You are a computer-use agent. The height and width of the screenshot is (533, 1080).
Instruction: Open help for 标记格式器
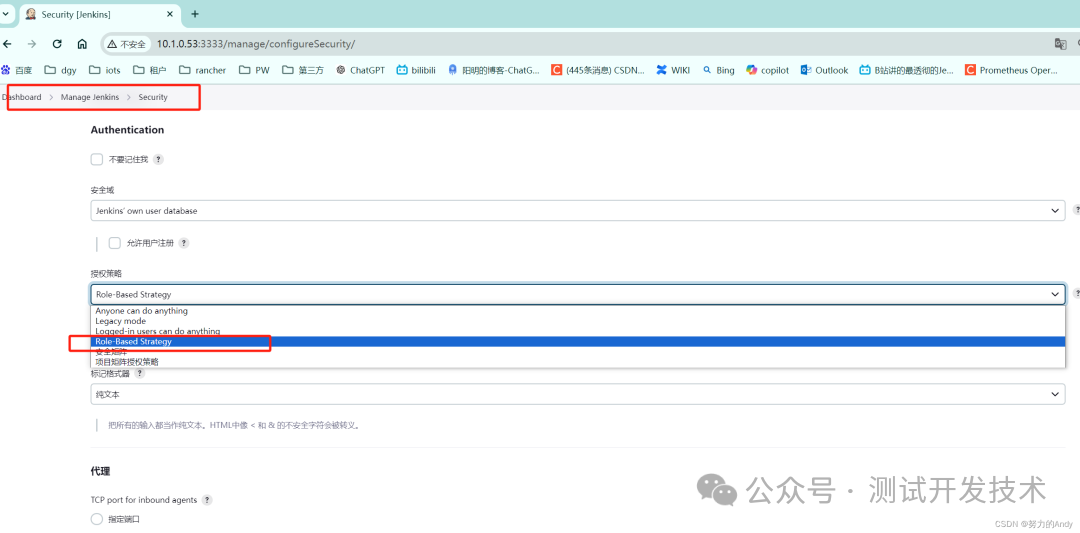pyautogui.click(x=141, y=373)
